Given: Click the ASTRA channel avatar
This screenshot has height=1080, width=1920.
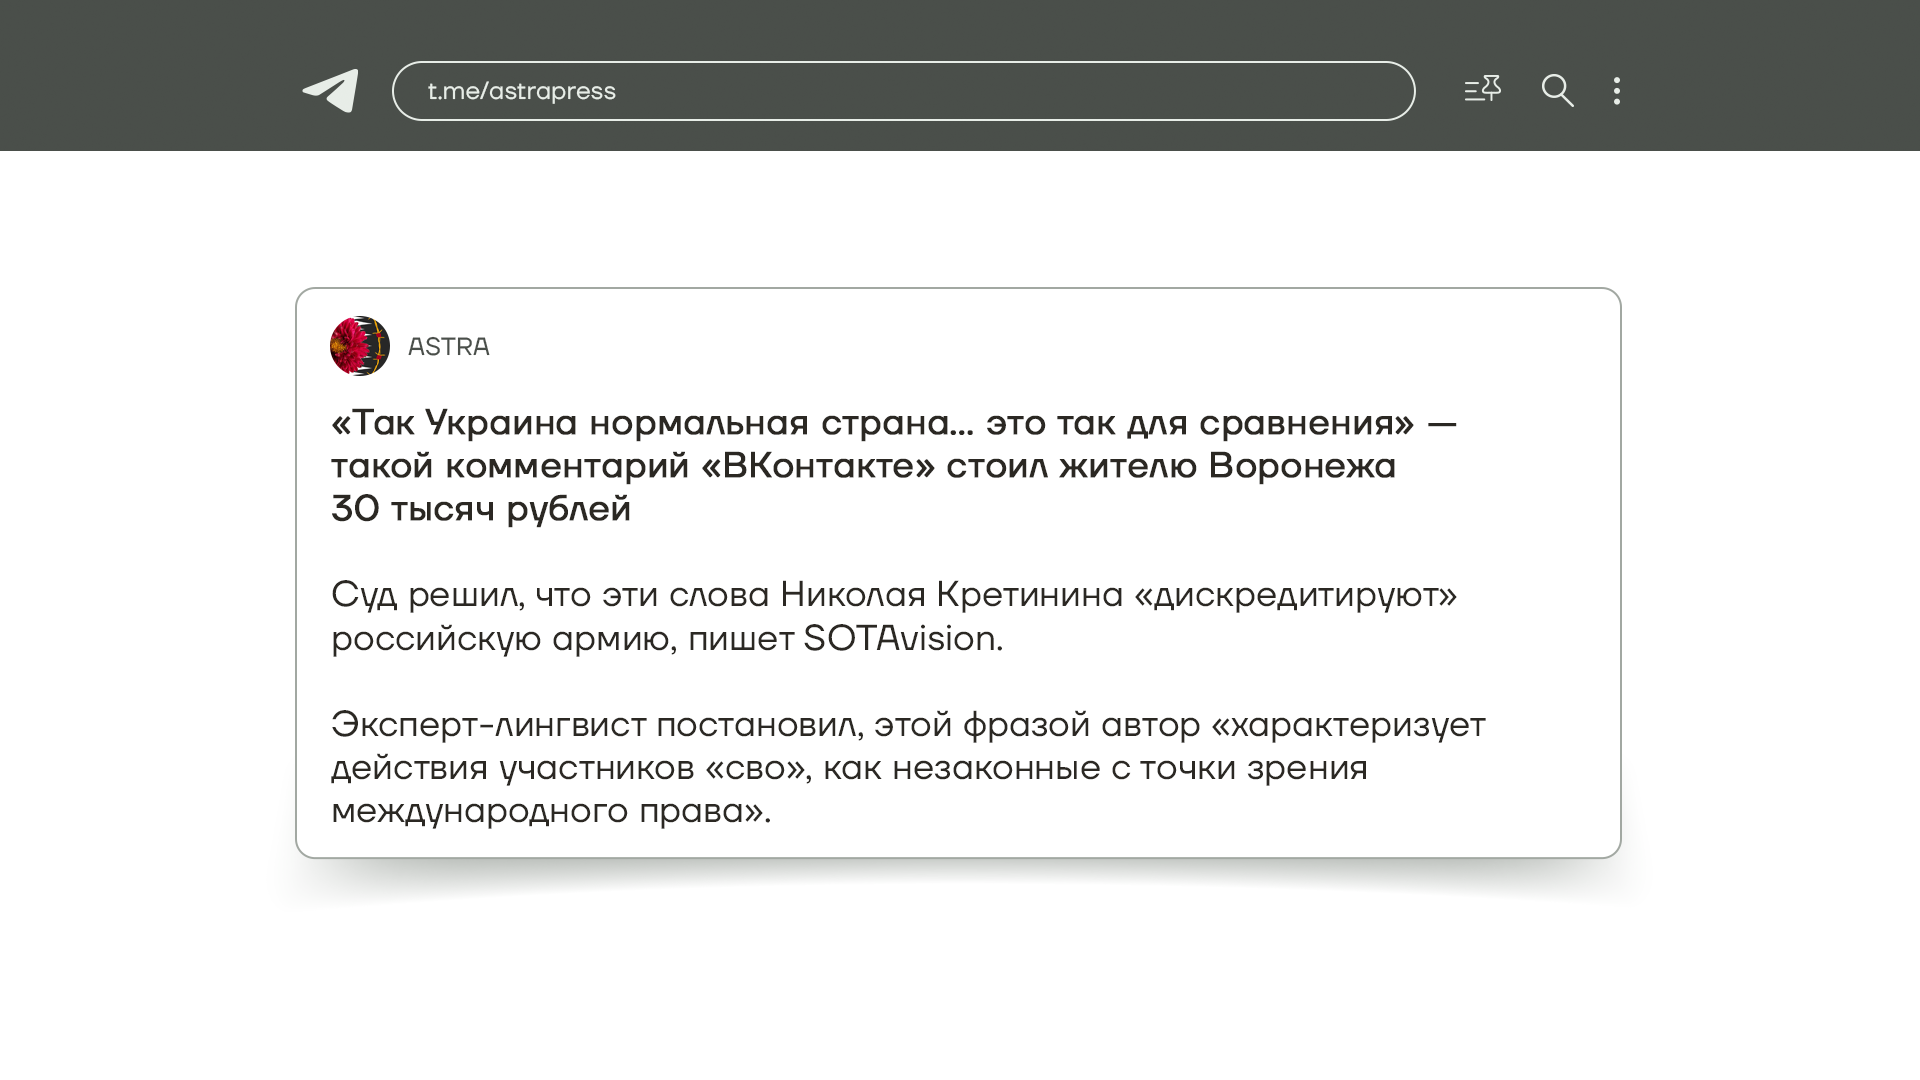Looking at the screenshot, I should [359, 346].
